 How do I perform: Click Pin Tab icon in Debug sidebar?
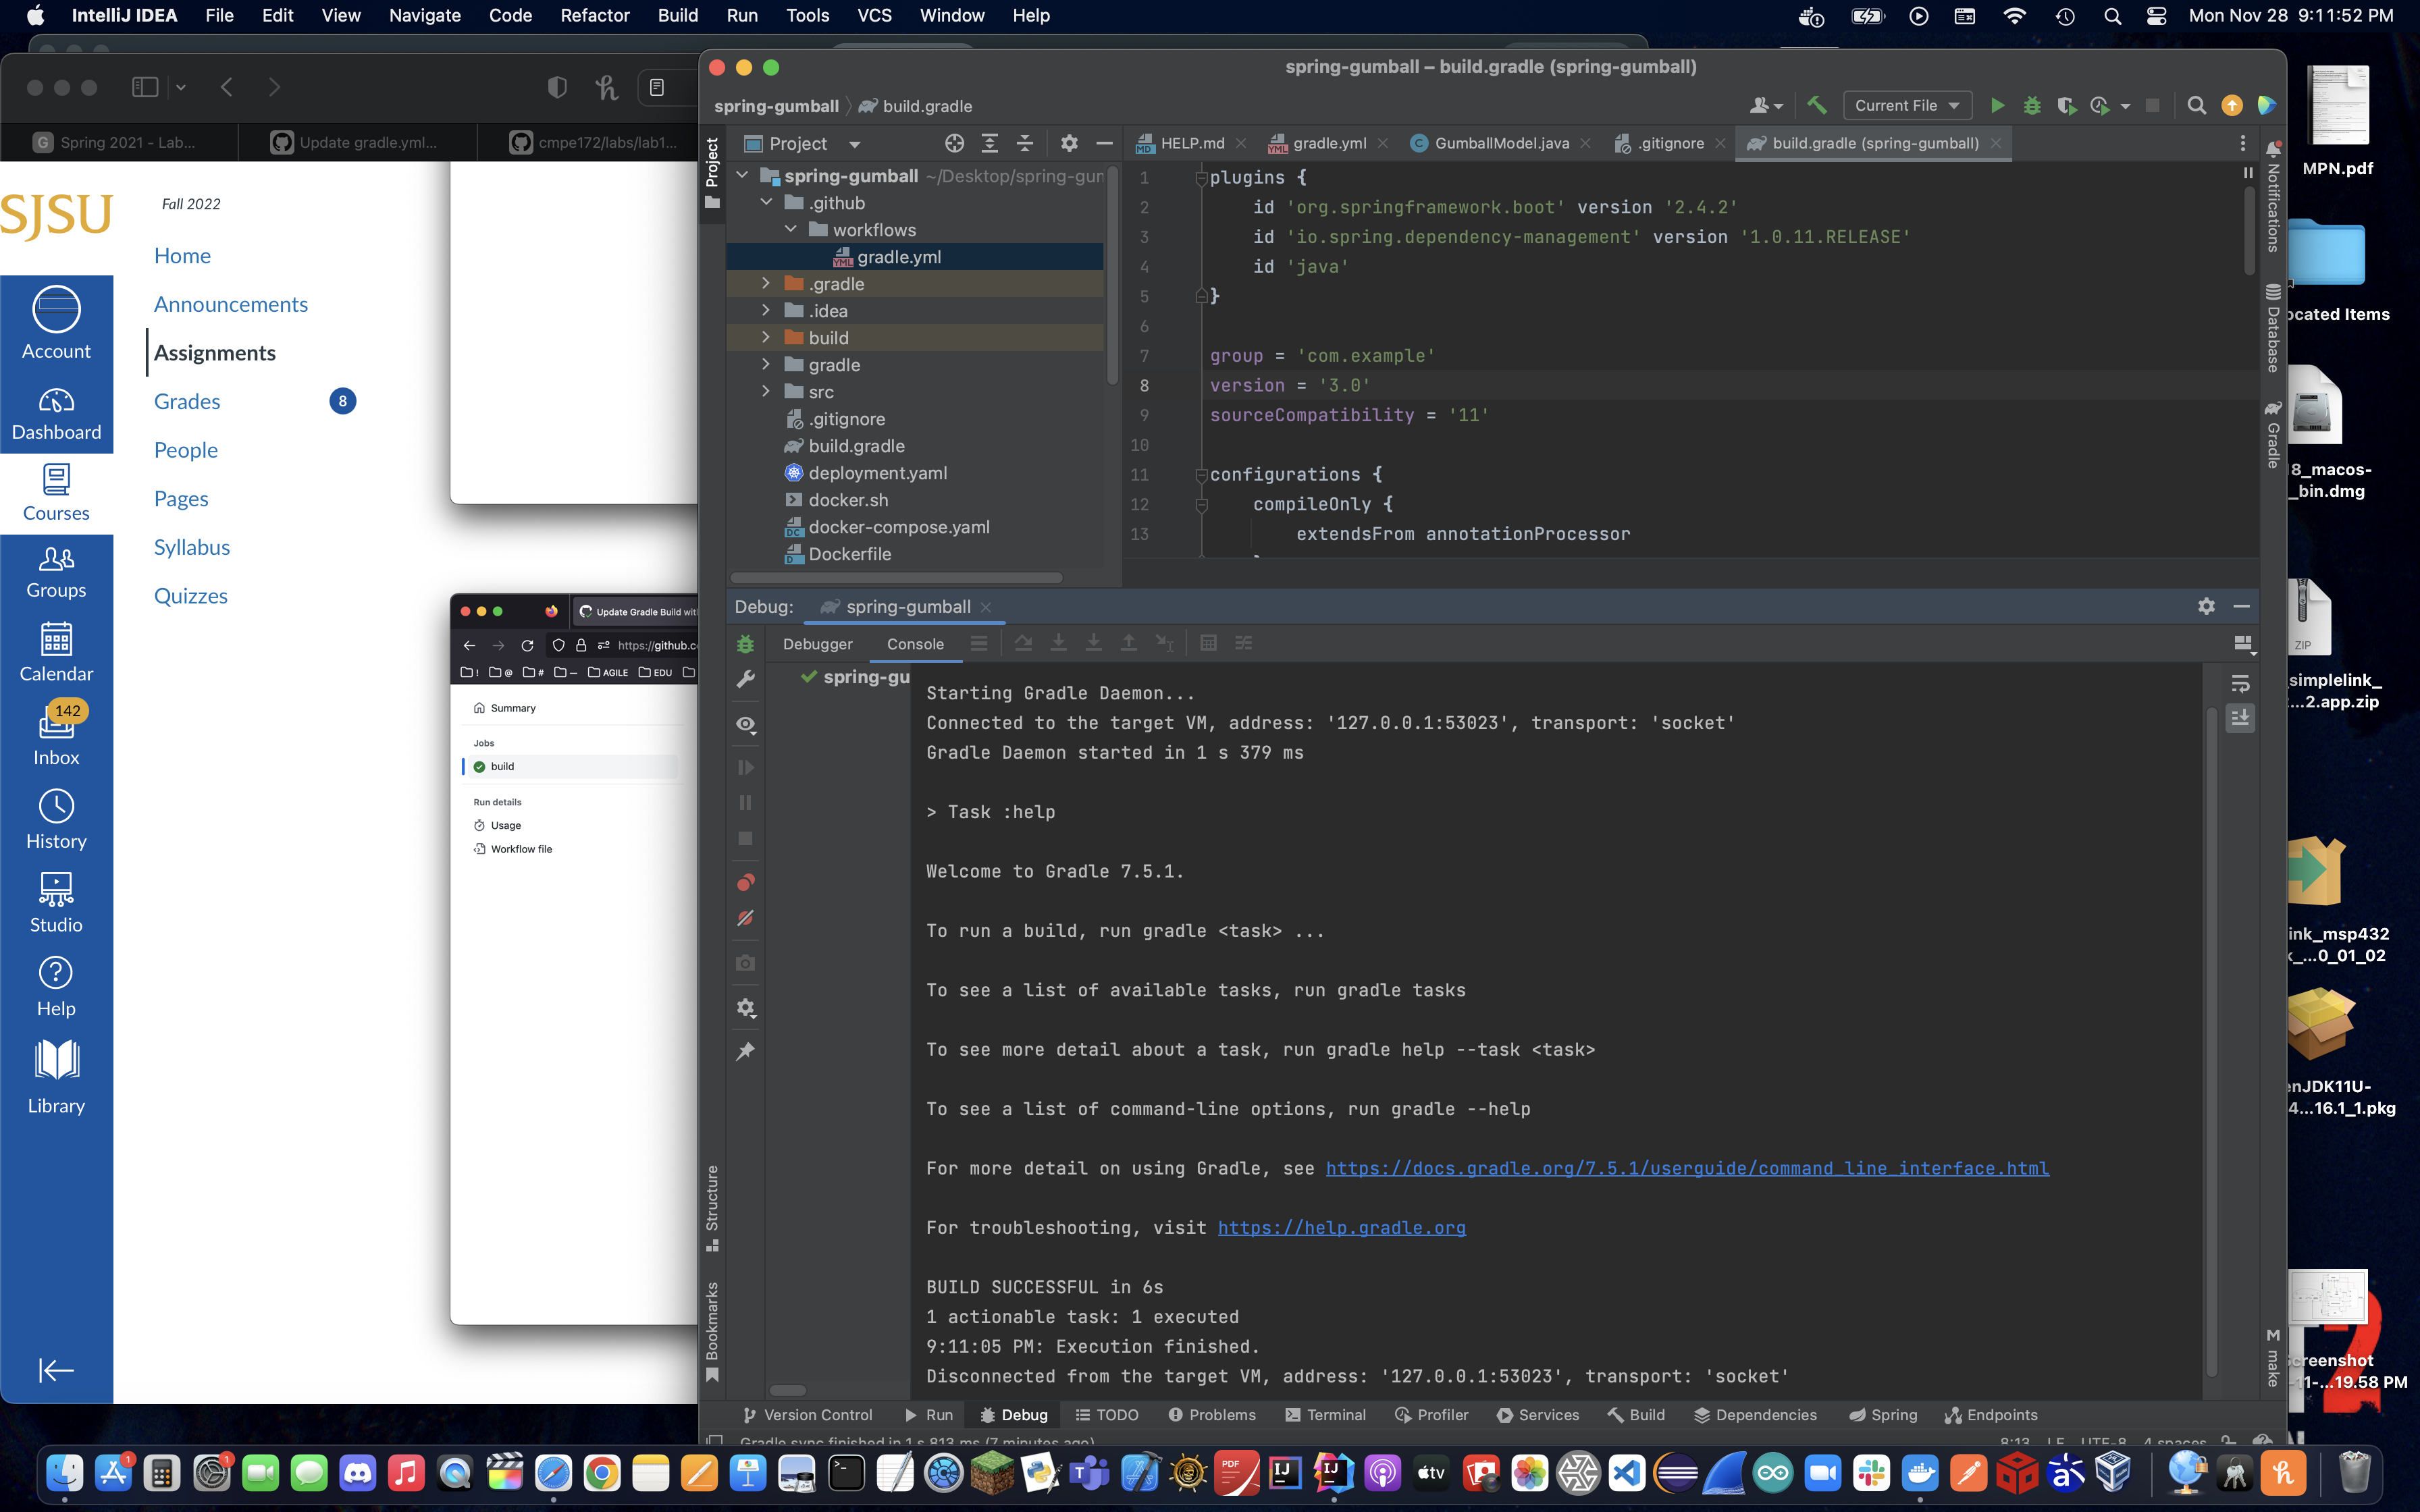(745, 1051)
